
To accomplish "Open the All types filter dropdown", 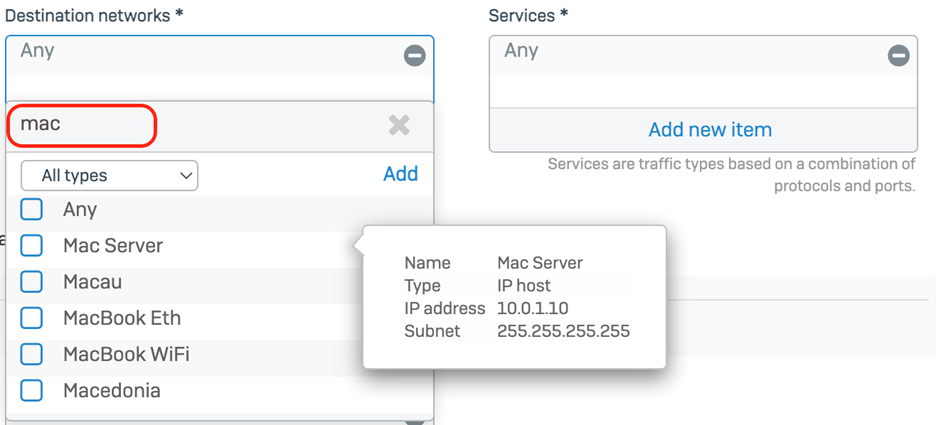I will (109, 175).
